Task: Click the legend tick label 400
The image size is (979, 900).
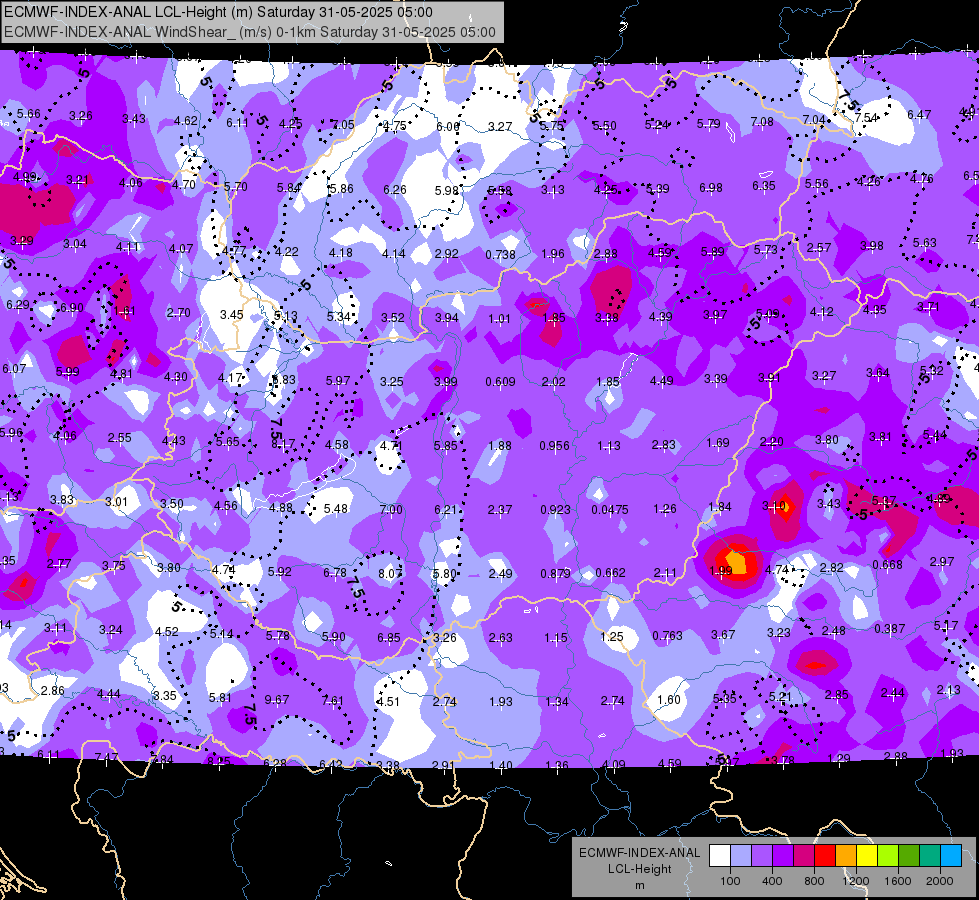Action: (x=772, y=881)
